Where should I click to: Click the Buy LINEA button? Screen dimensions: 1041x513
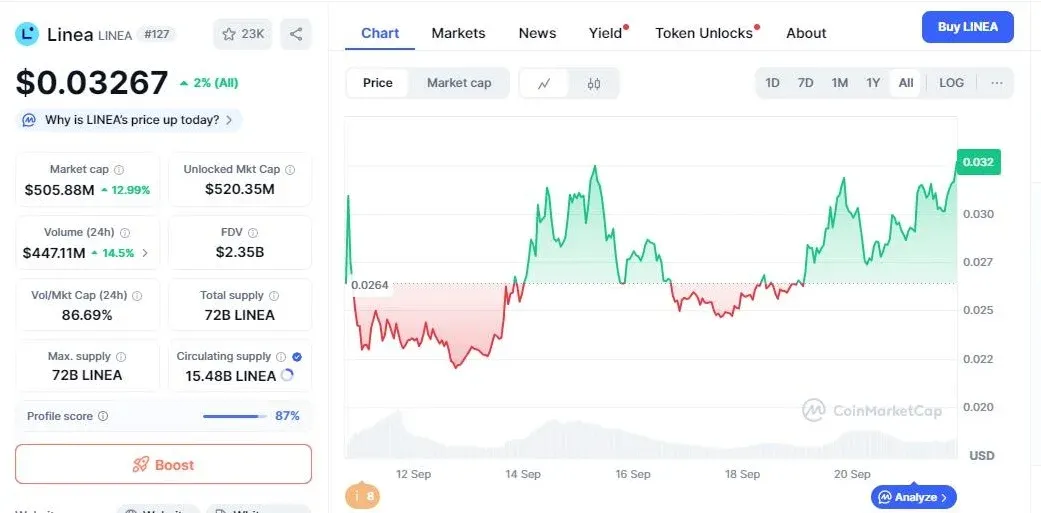[x=967, y=27]
